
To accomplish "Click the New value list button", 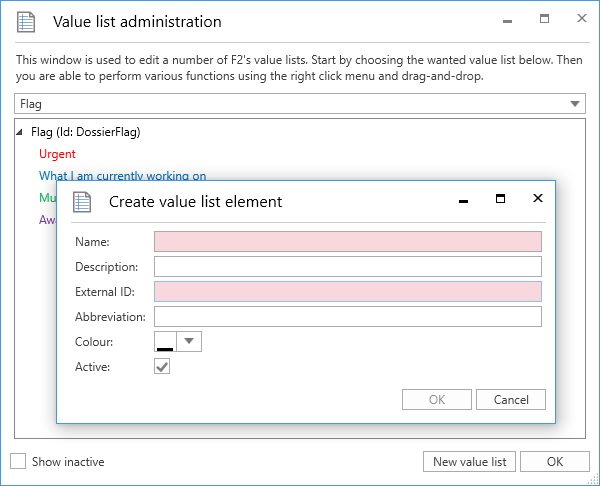I will click(469, 461).
